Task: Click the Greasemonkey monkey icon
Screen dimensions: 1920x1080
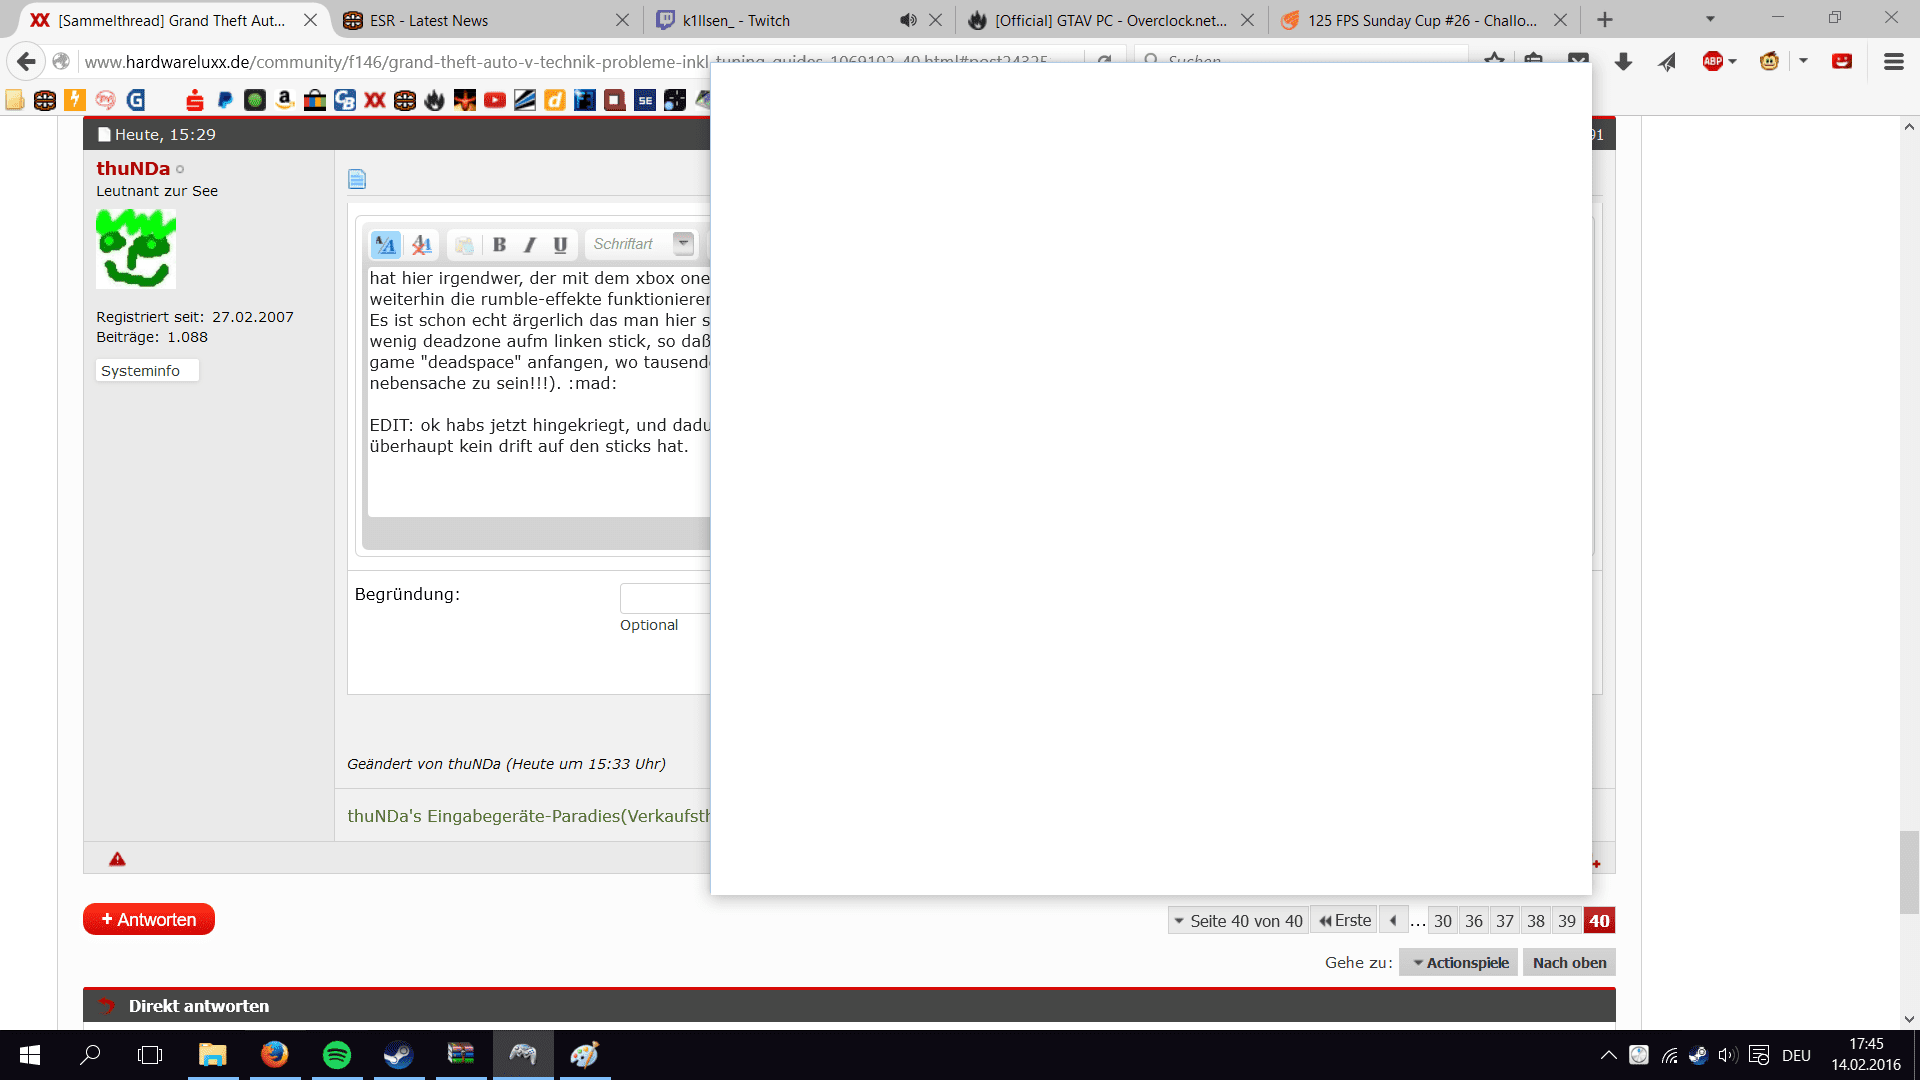Action: (1769, 62)
